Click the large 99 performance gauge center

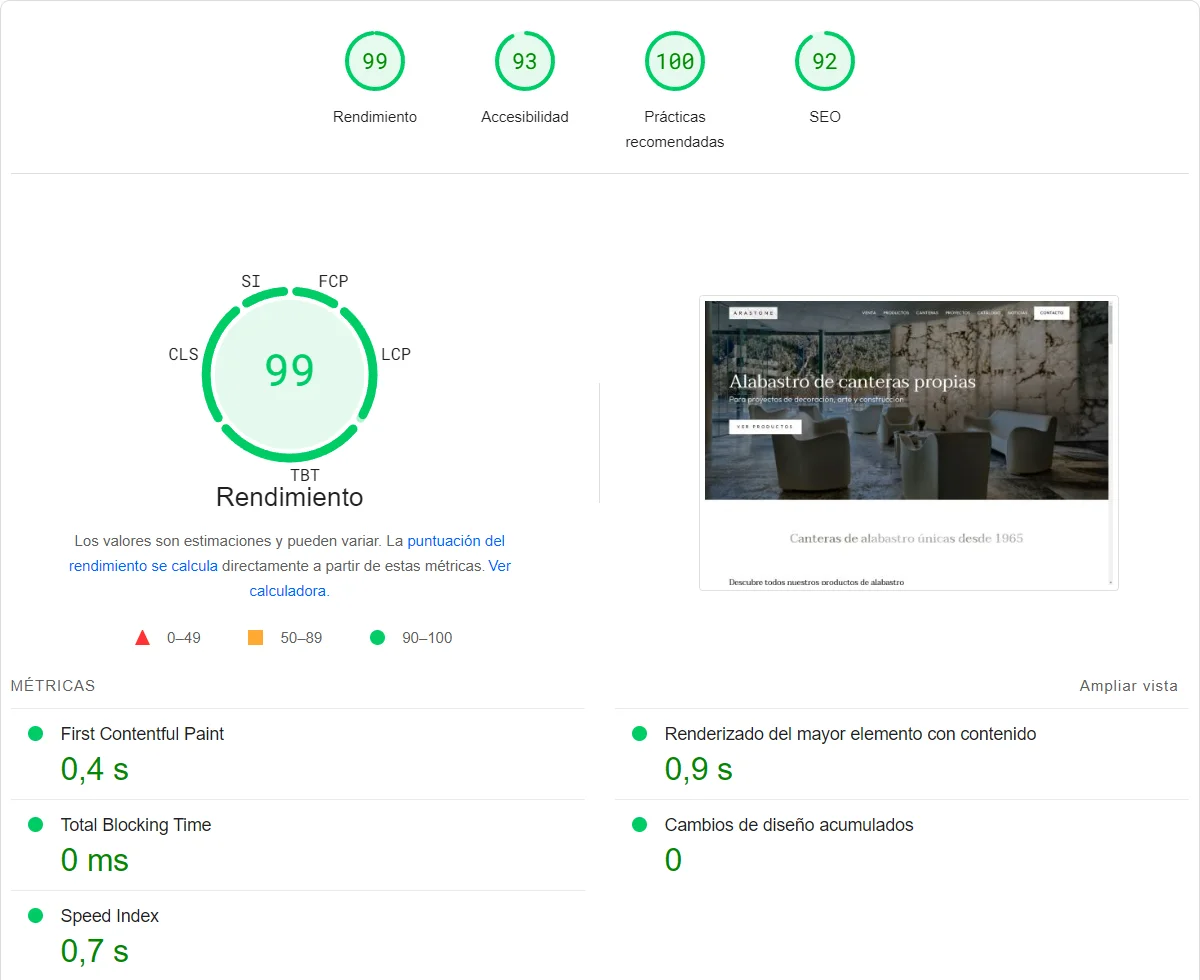(290, 370)
